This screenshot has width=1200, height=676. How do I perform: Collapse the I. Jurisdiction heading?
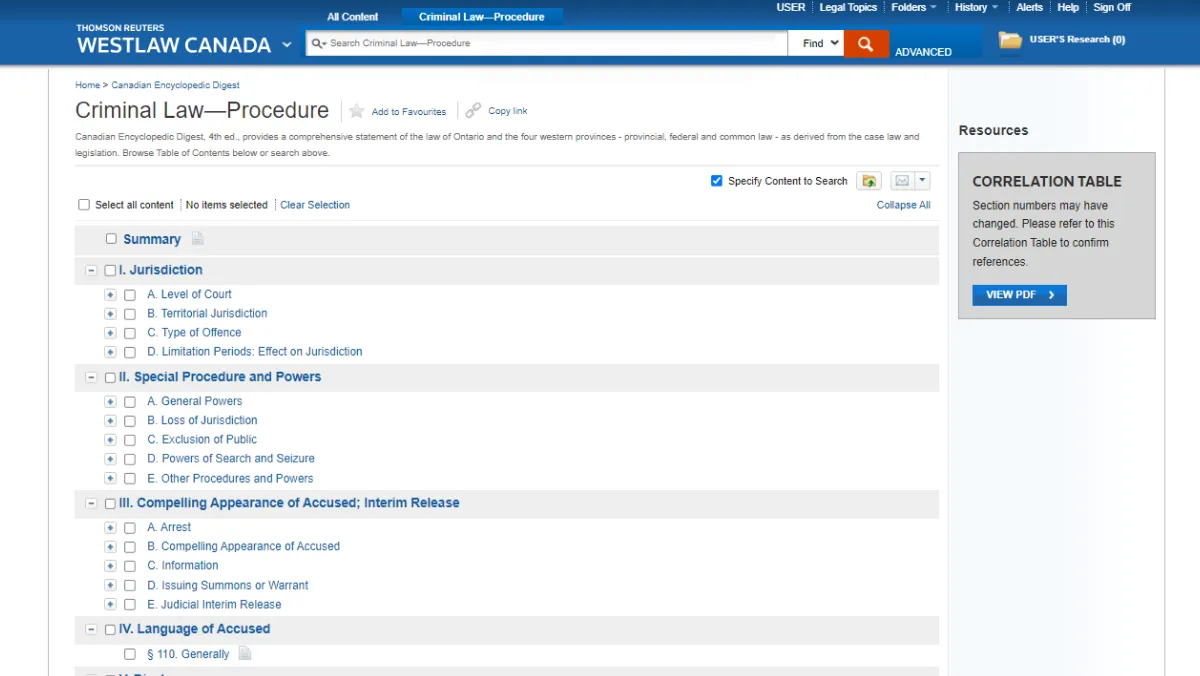92,270
